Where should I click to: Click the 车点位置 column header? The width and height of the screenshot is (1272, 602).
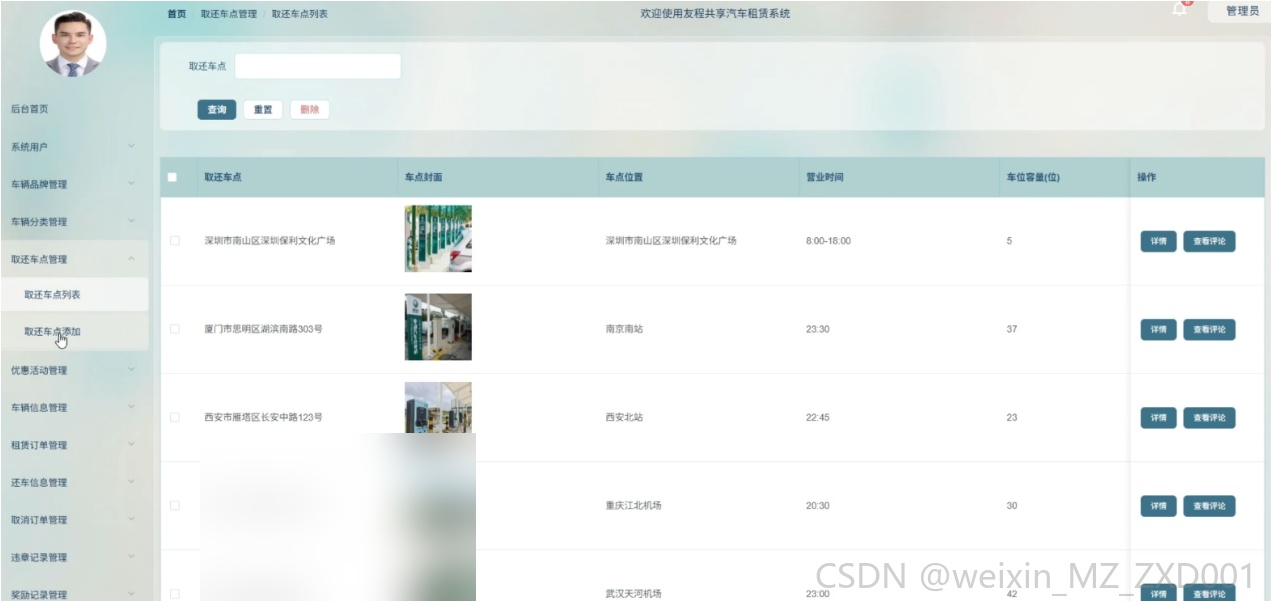tap(624, 177)
